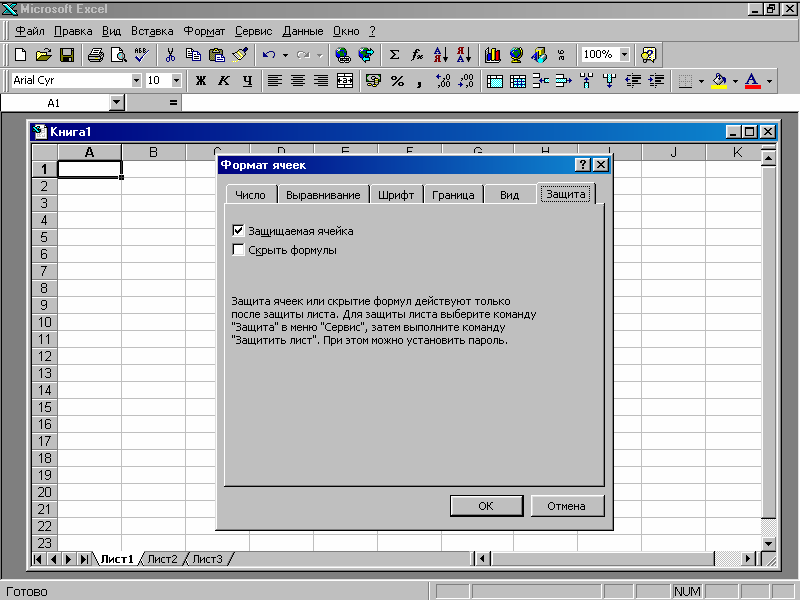Viewport: 800px width, 600px height.
Task: Sort ascending with the A-Я icon
Action: [x=440, y=55]
